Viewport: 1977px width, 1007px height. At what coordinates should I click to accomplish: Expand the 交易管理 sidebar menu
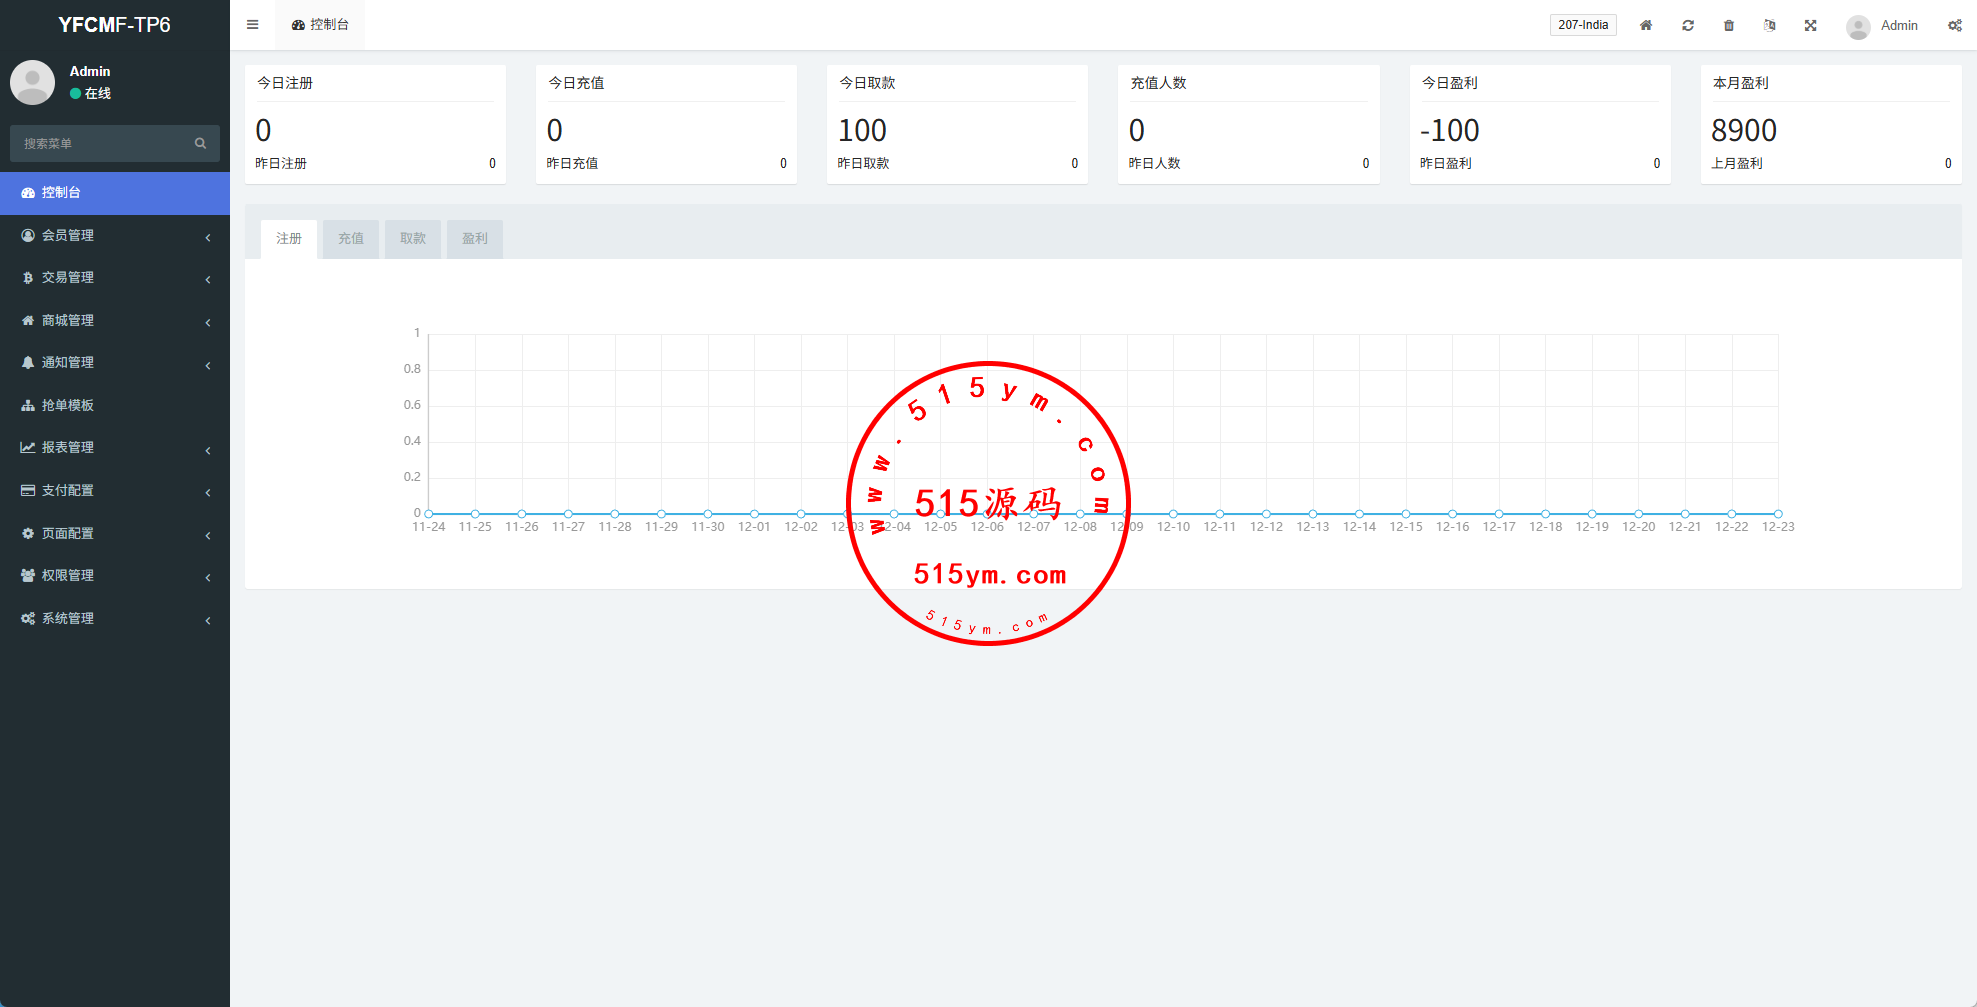(x=114, y=278)
